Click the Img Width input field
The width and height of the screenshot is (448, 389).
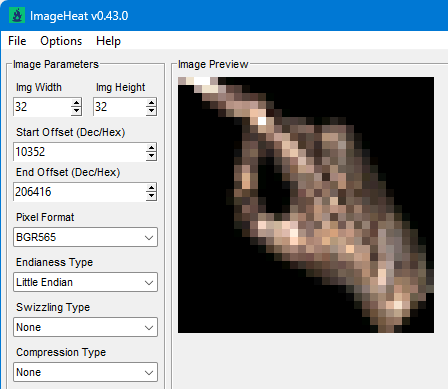42,107
